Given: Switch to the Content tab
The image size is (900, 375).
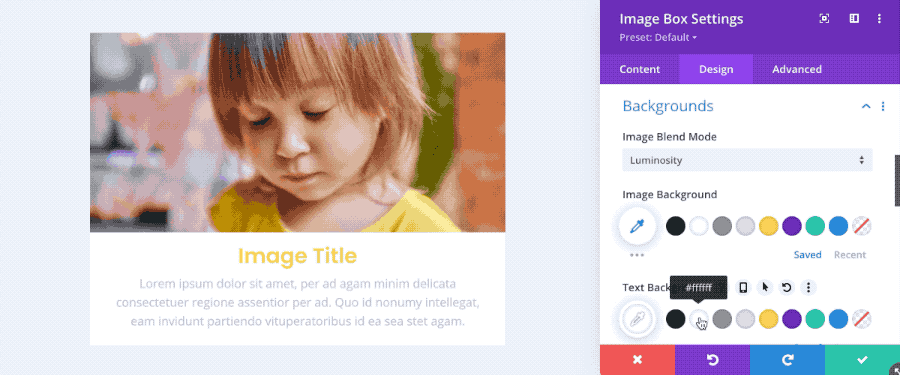Looking at the screenshot, I should (639, 69).
